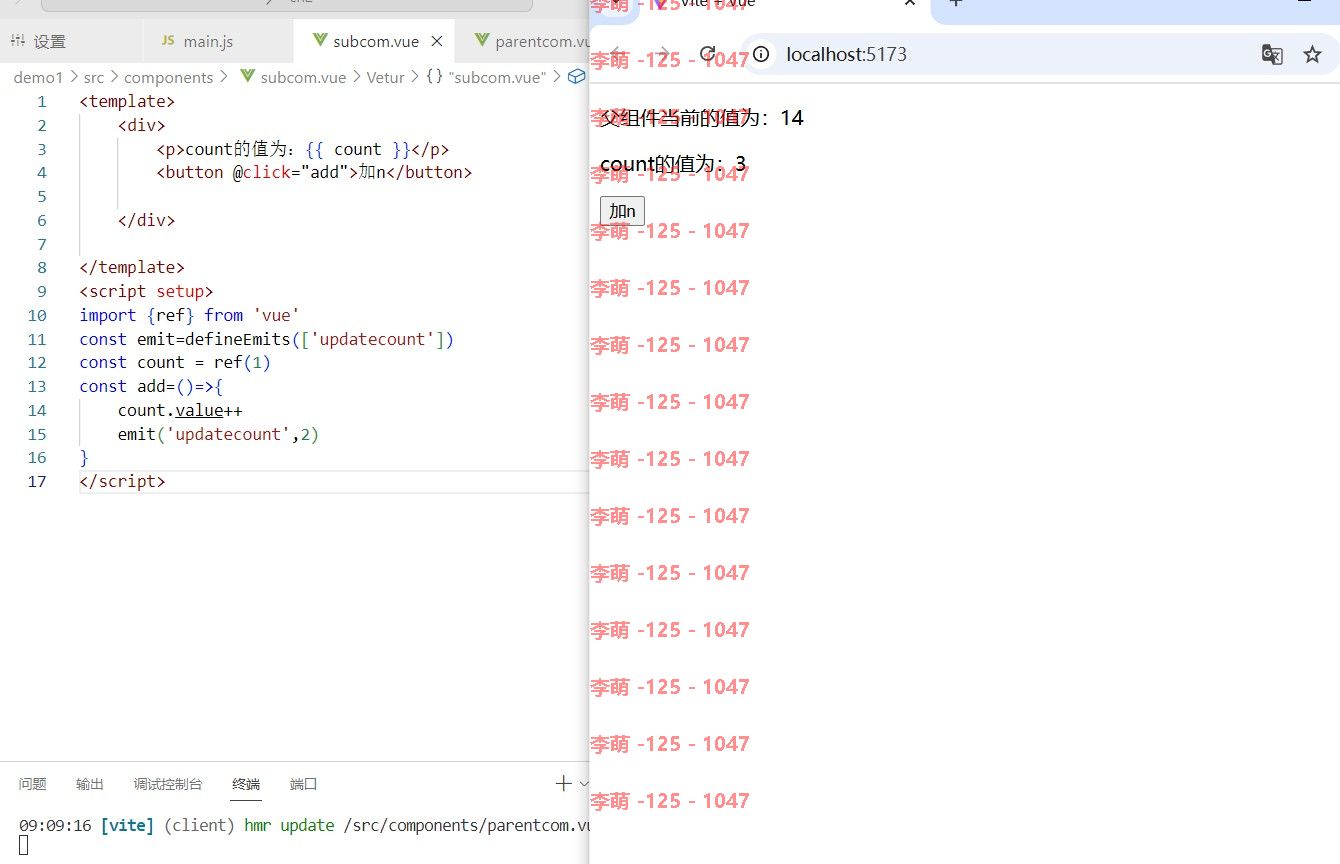
Task: Open the 端口 ports panel tab
Action: tap(303, 784)
